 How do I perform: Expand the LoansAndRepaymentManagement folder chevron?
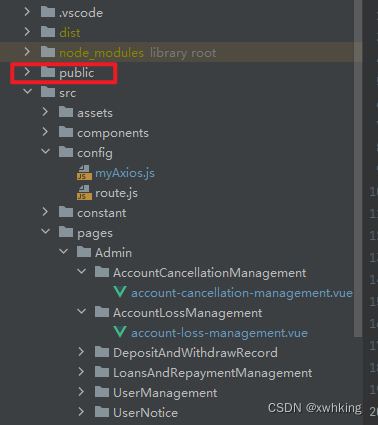click(x=81, y=372)
